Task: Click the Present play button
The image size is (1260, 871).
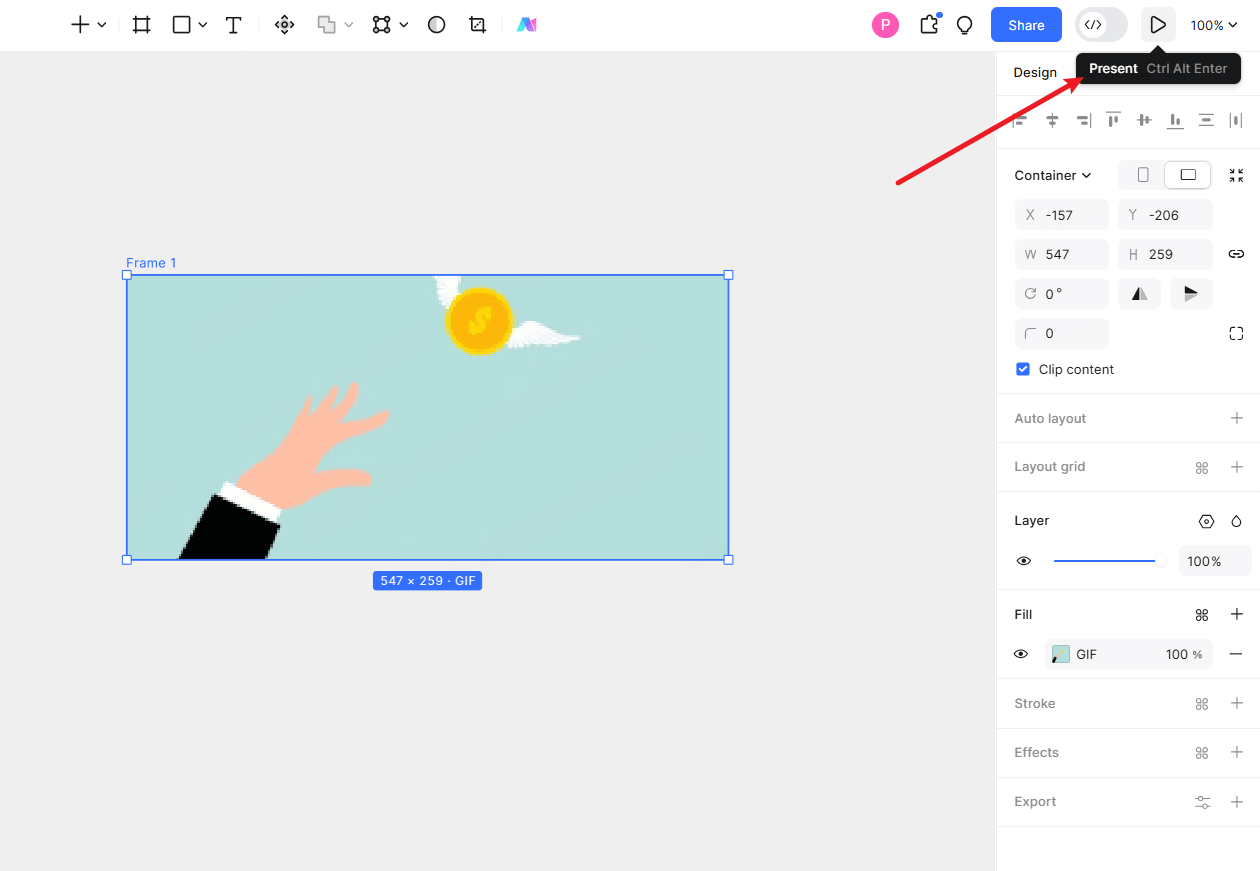Action: point(1158,25)
